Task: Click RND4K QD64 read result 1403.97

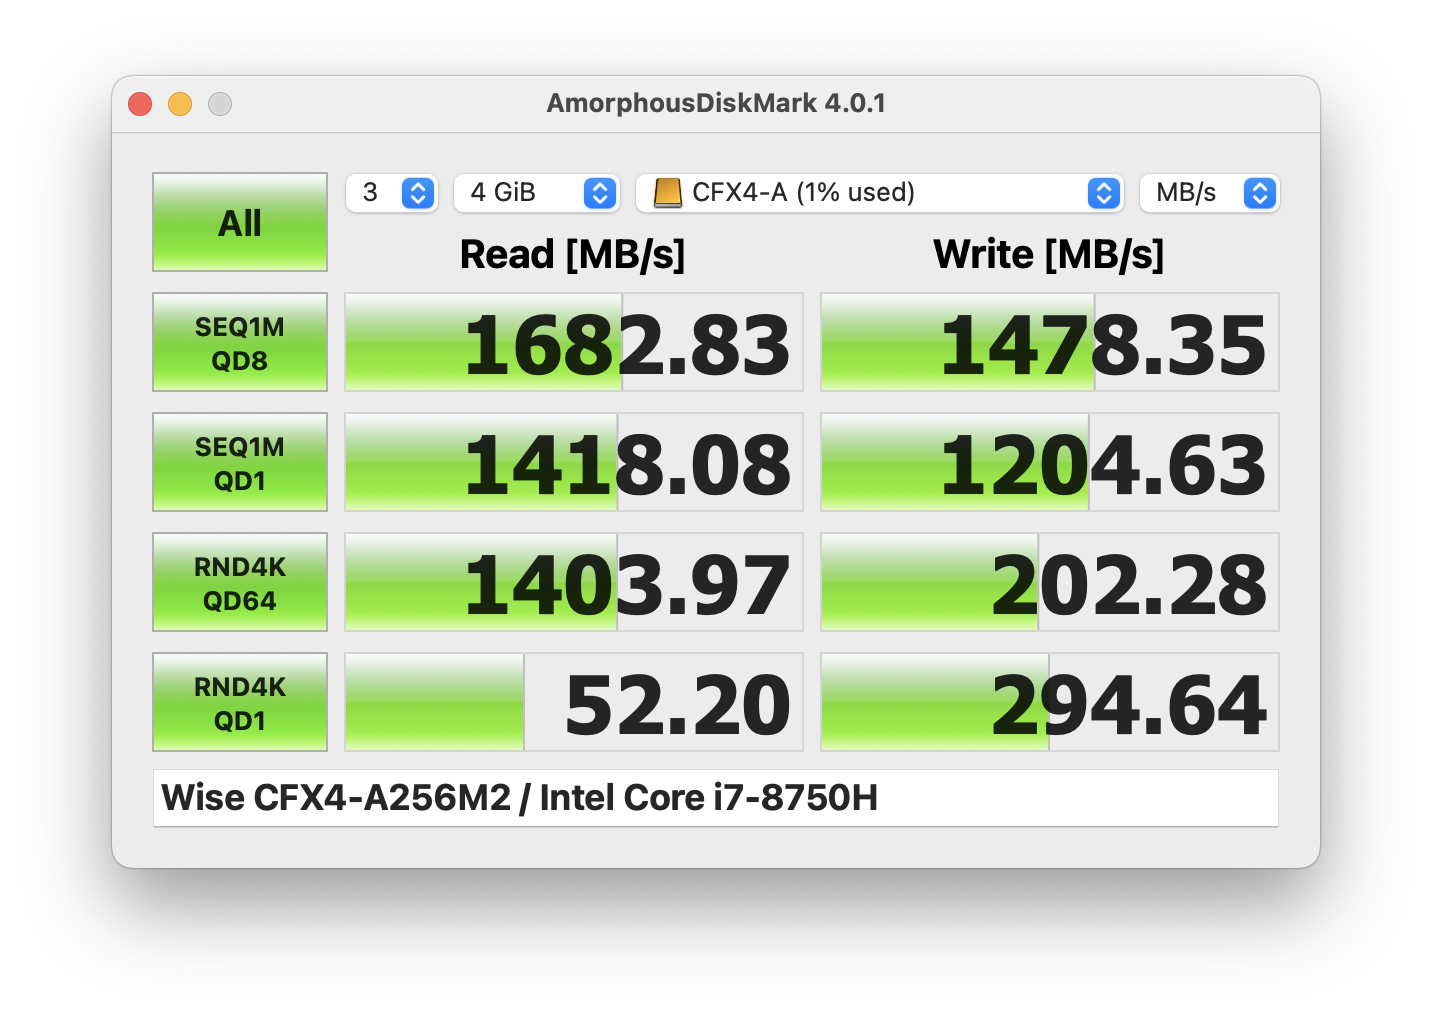Action: (x=574, y=582)
